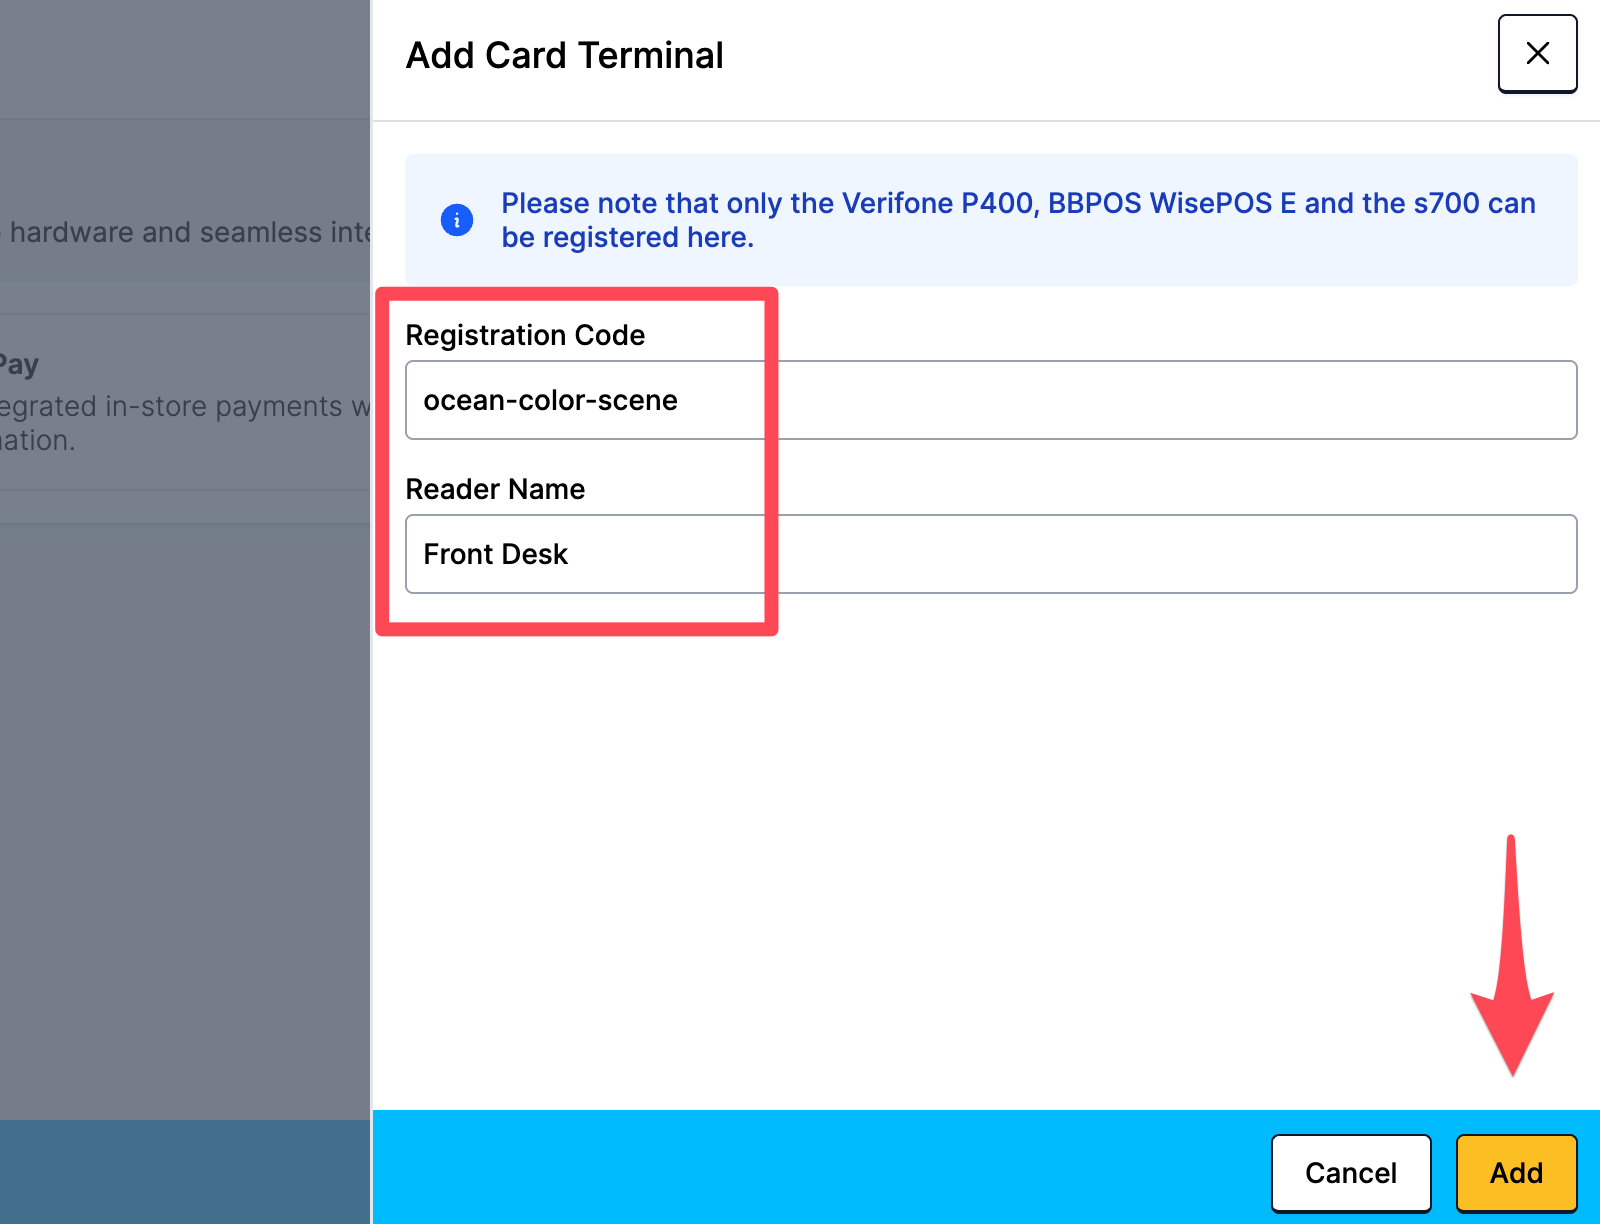Select the Pay heading in the background
Viewport: 1600px width, 1224px height.
(19, 364)
